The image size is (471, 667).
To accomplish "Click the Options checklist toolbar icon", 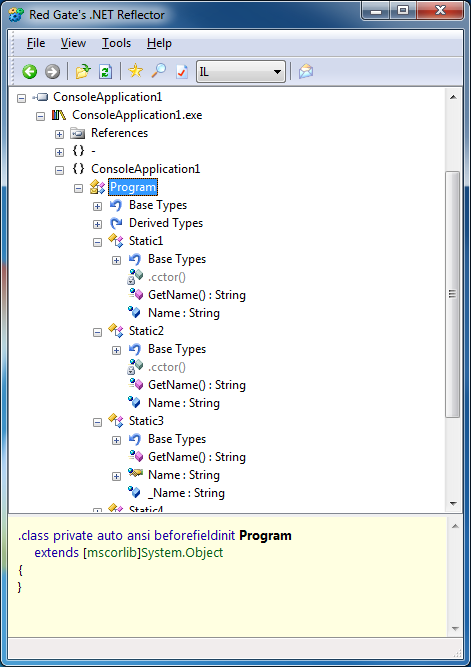I will [182, 71].
